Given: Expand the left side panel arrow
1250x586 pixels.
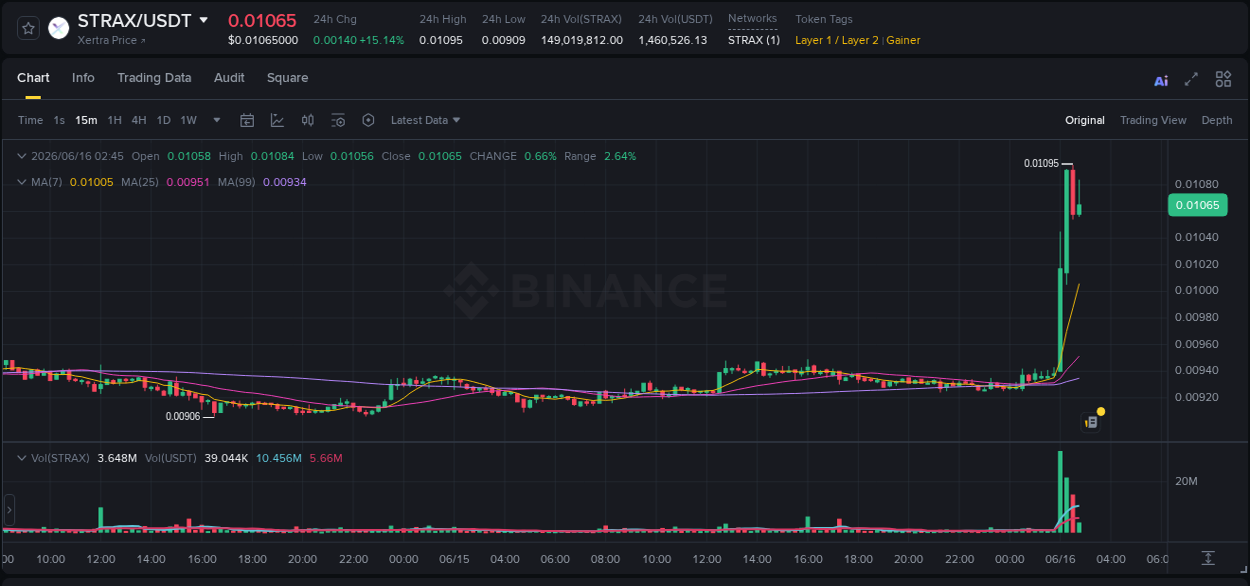Looking at the screenshot, I should coord(8,510).
